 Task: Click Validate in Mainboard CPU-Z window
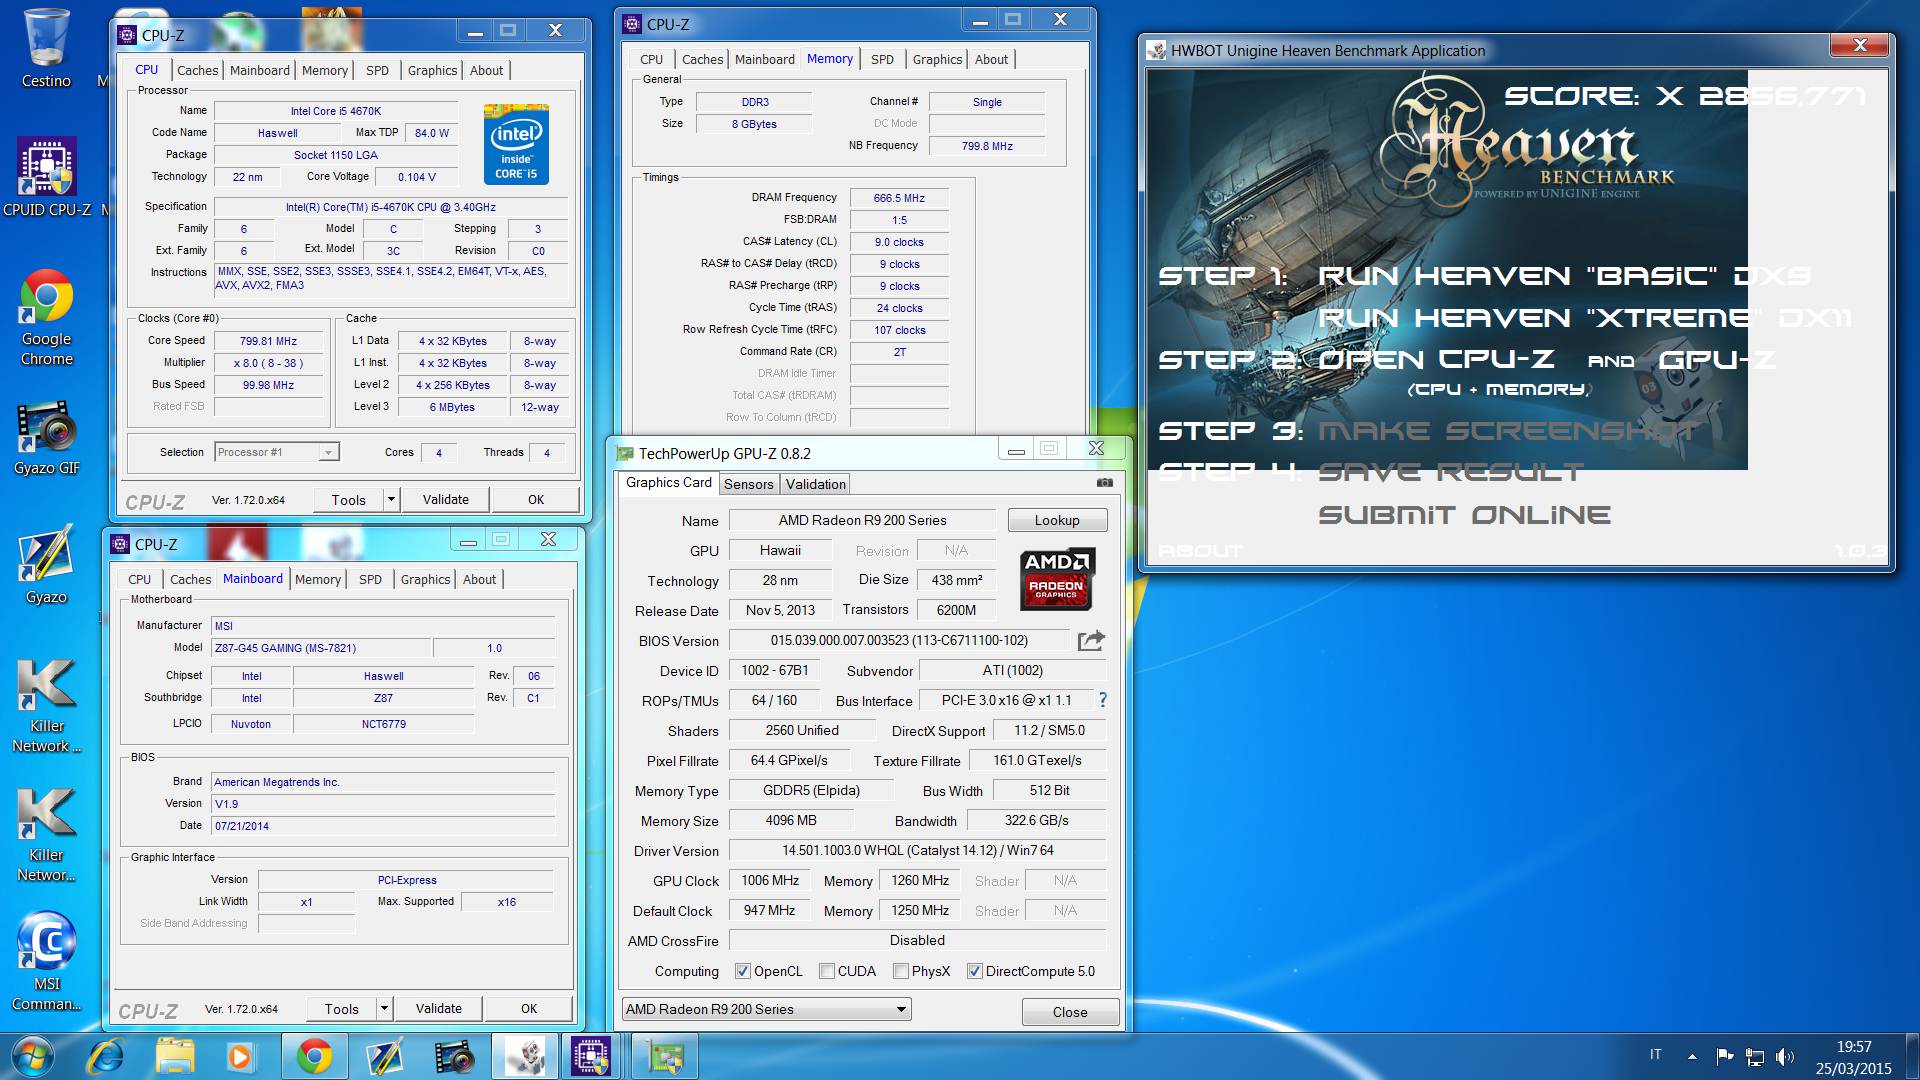point(438,1008)
